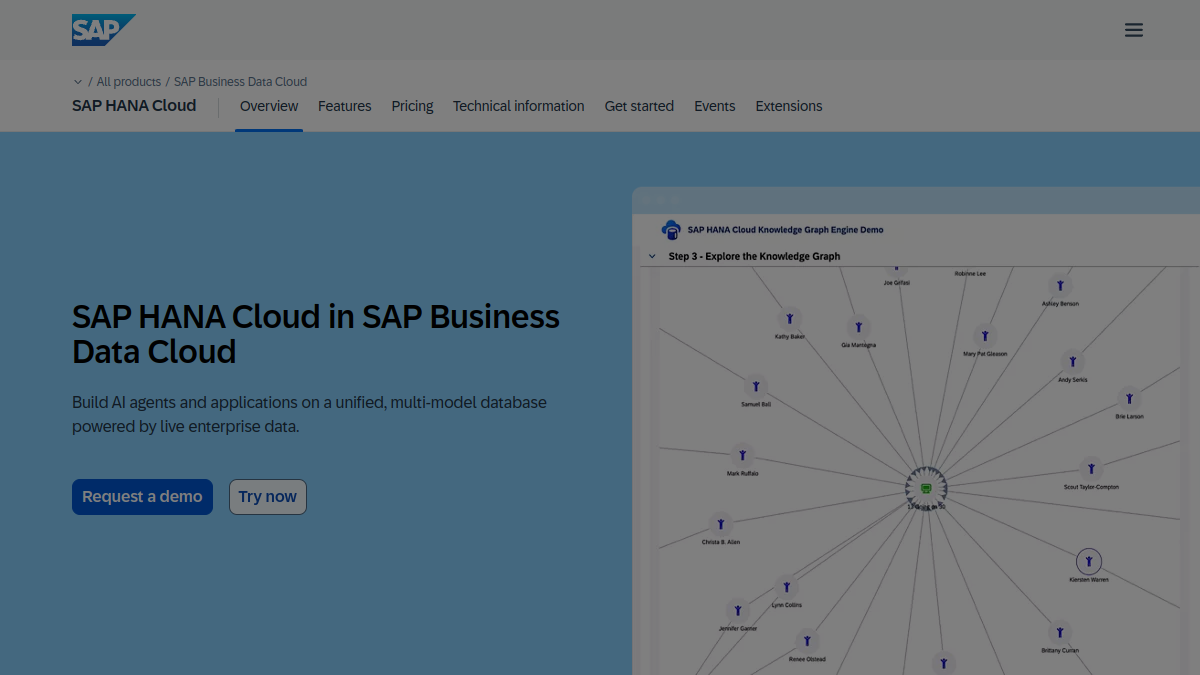Screen dimensions: 1200x675
Task: Follow the All products breadcrumb link
Action: click(x=129, y=82)
